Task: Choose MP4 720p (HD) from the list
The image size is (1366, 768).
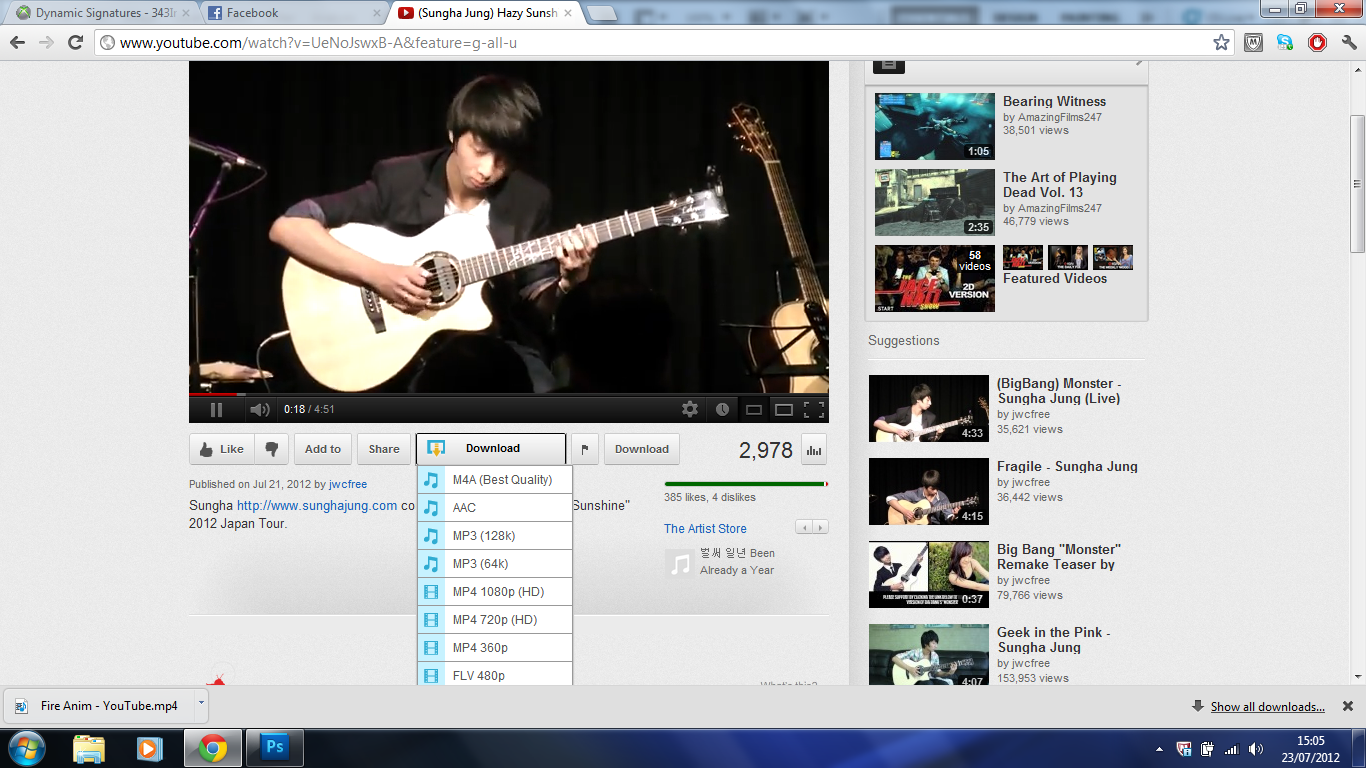Action: (494, 620)
